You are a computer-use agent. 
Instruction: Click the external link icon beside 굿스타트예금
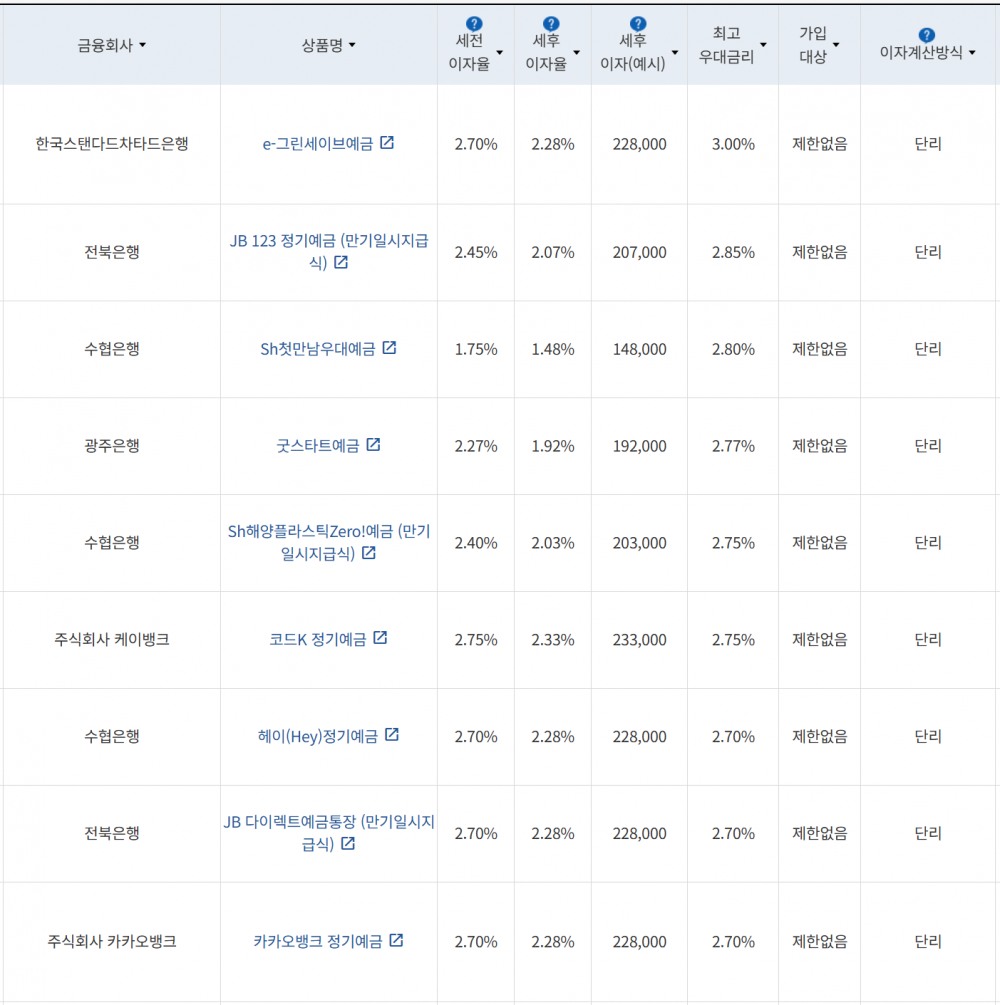tap(373, 446)
